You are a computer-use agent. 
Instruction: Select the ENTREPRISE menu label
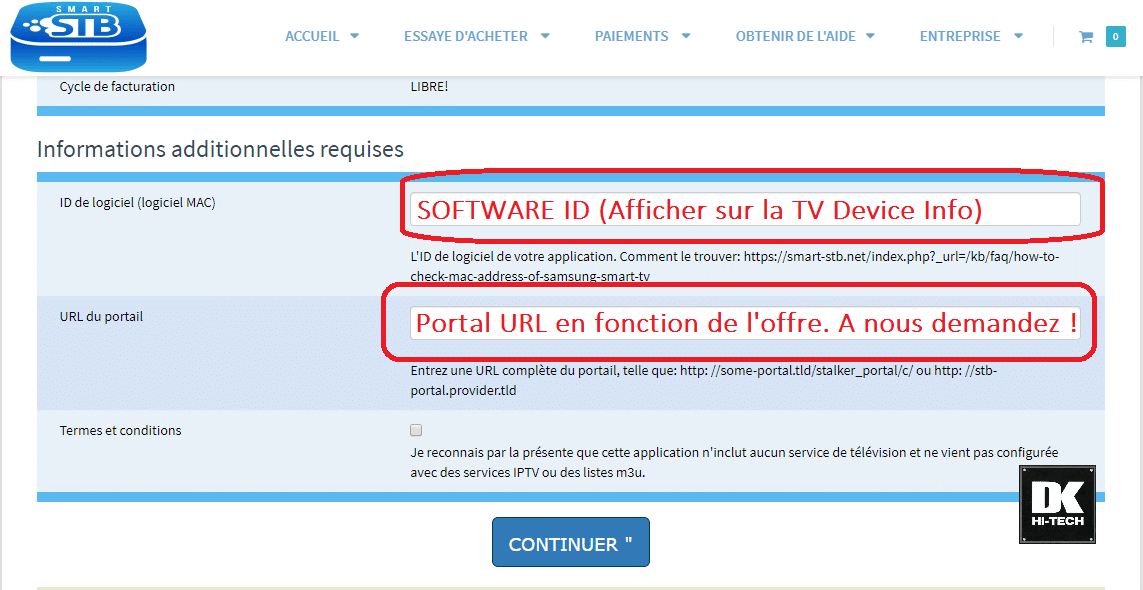pos(960,37)
